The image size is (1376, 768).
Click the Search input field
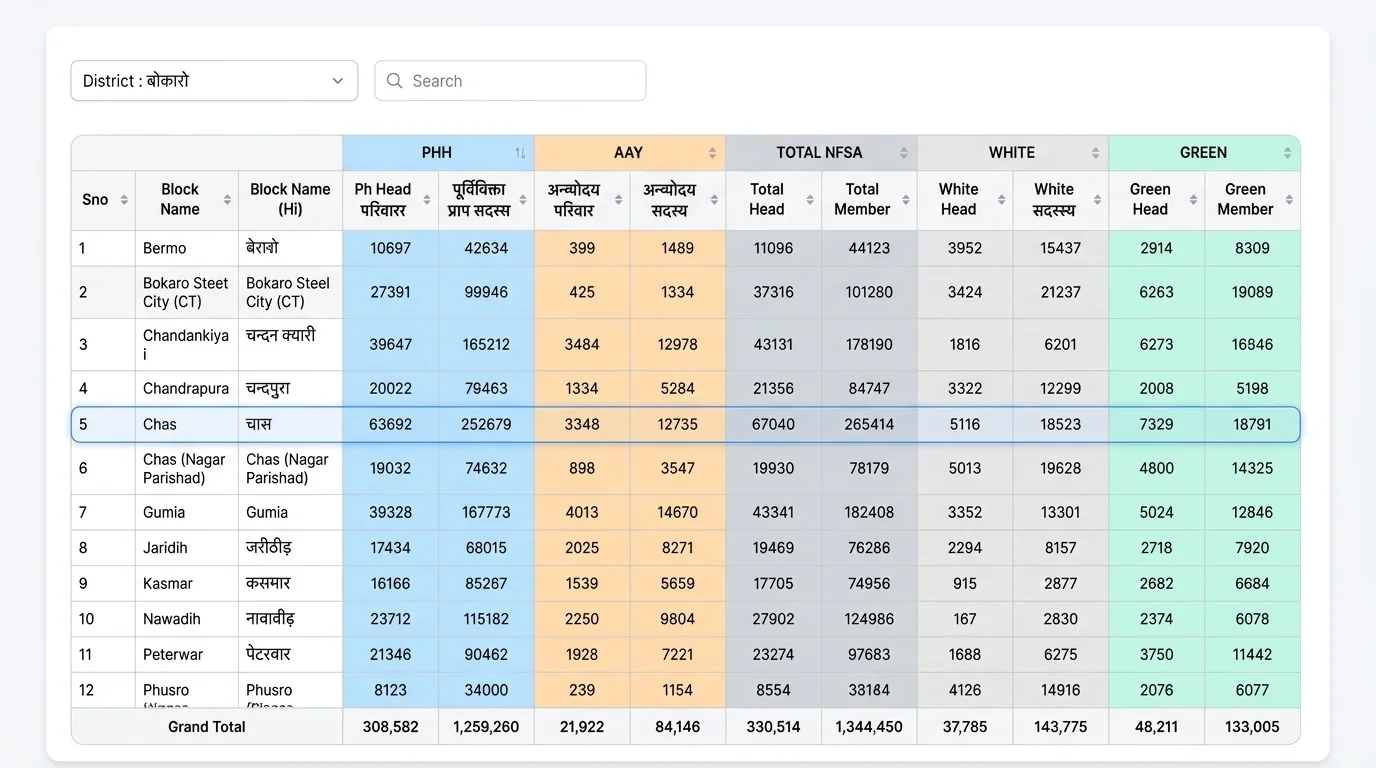(x=510, y=81)
